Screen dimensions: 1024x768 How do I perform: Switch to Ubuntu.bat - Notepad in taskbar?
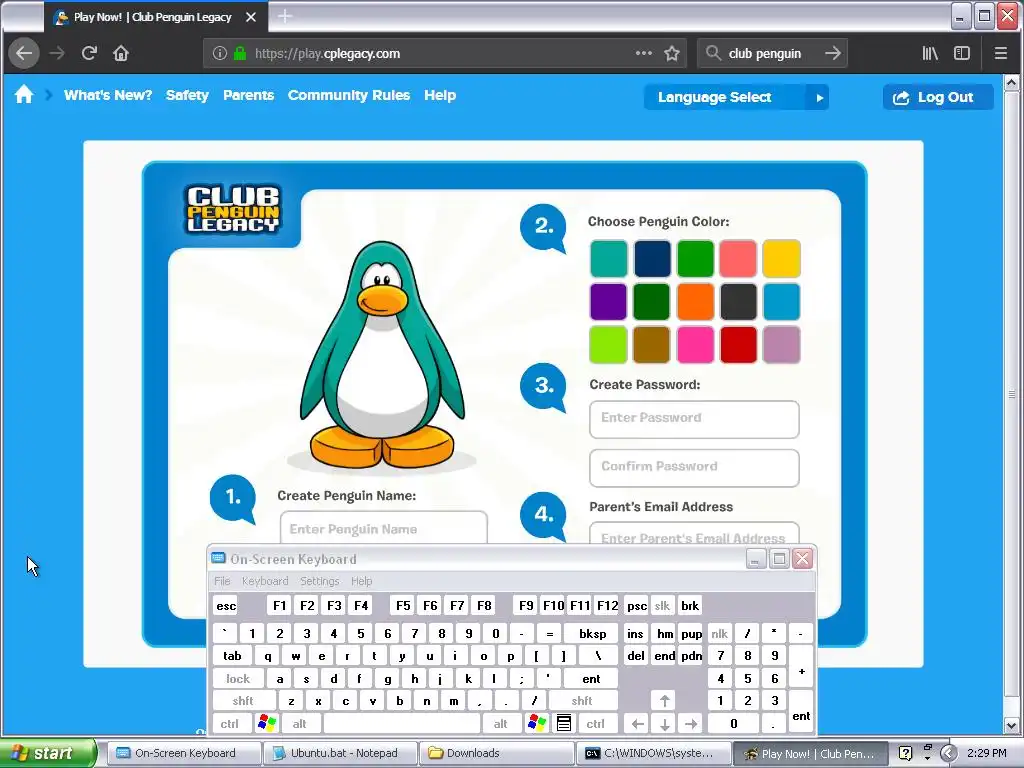pos(338,753)
